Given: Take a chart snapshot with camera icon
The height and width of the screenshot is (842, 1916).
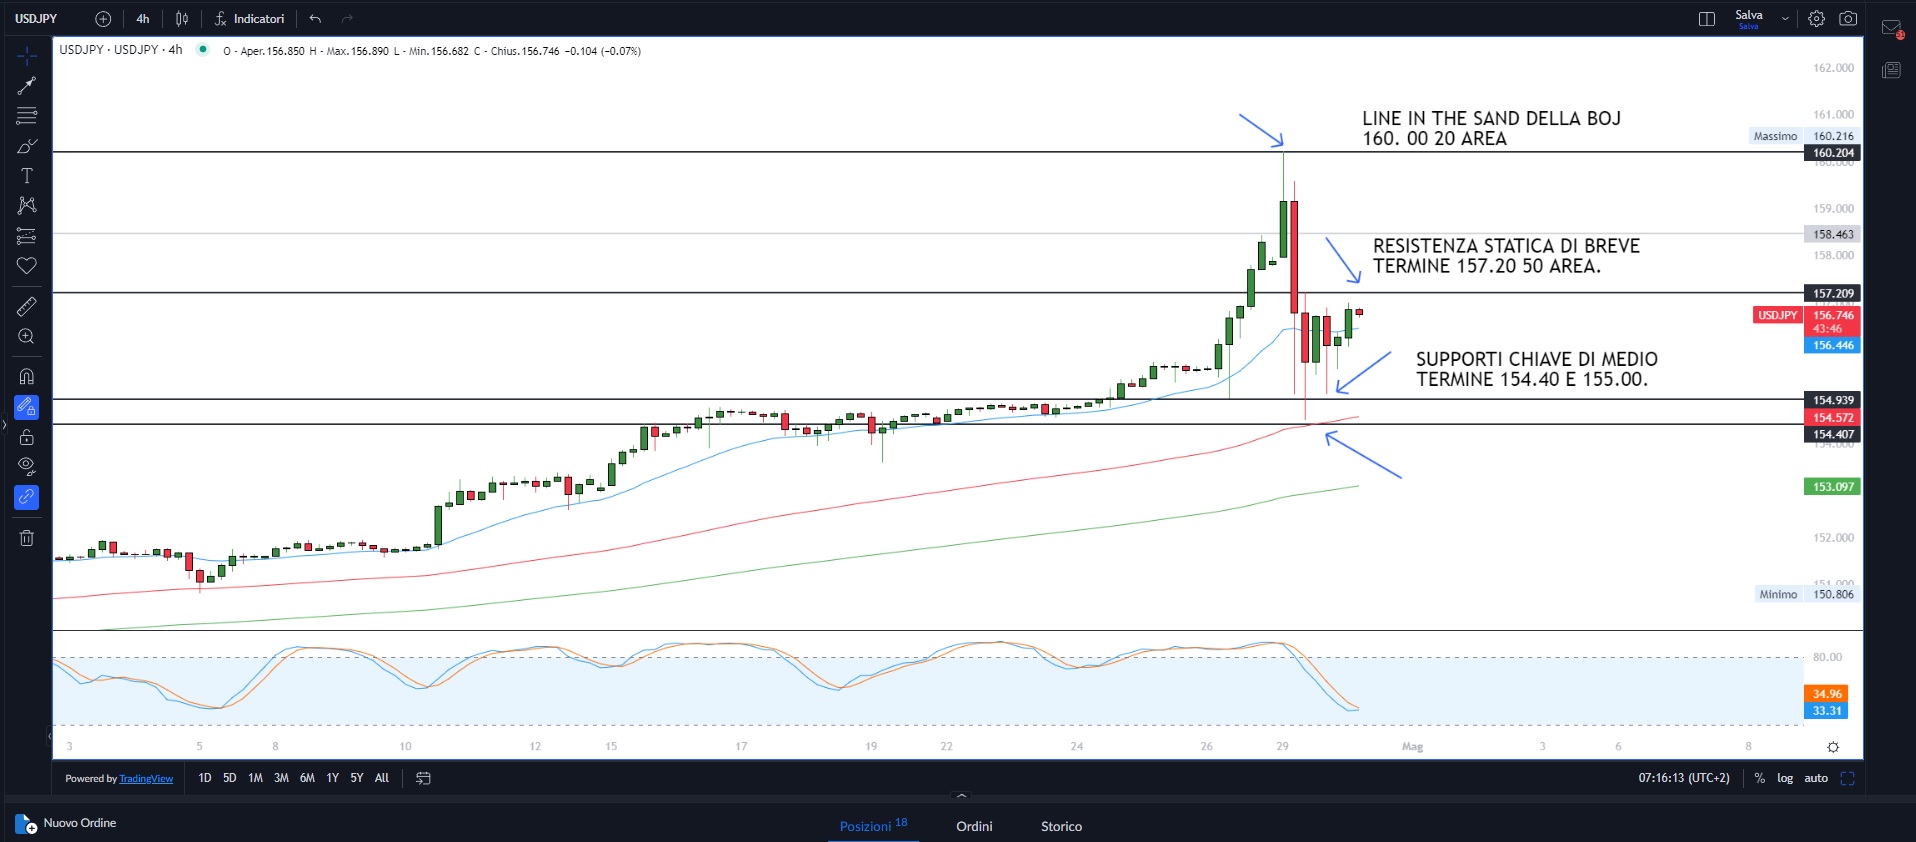Looking at the screenshot, I should point(1848,19).
